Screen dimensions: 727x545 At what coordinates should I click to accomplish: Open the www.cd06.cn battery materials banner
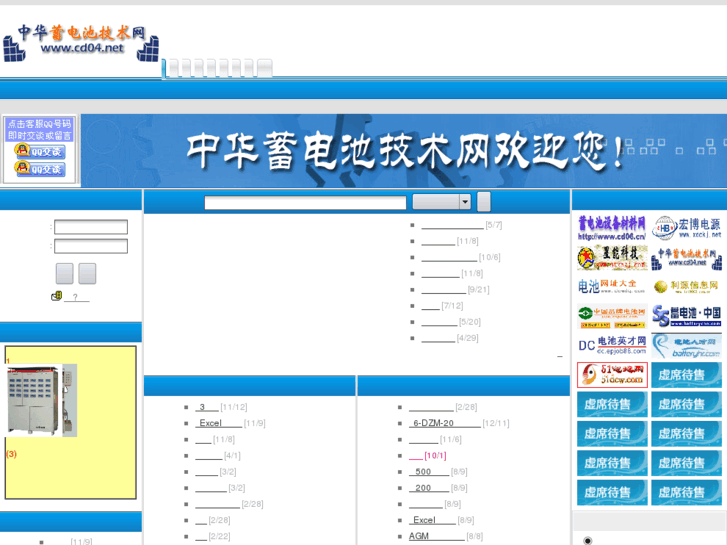coord(612,228)
